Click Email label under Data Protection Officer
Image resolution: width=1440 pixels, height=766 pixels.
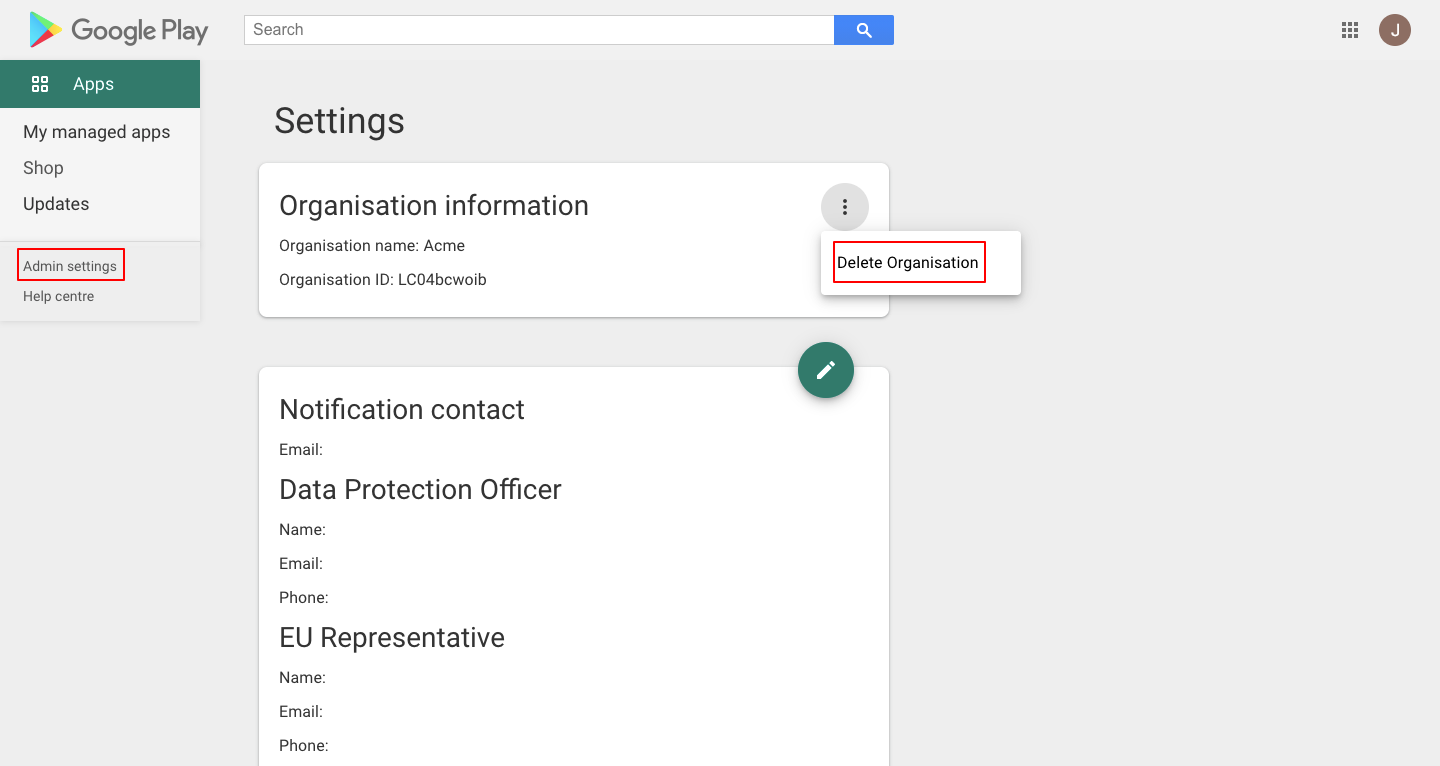[301, 564]
